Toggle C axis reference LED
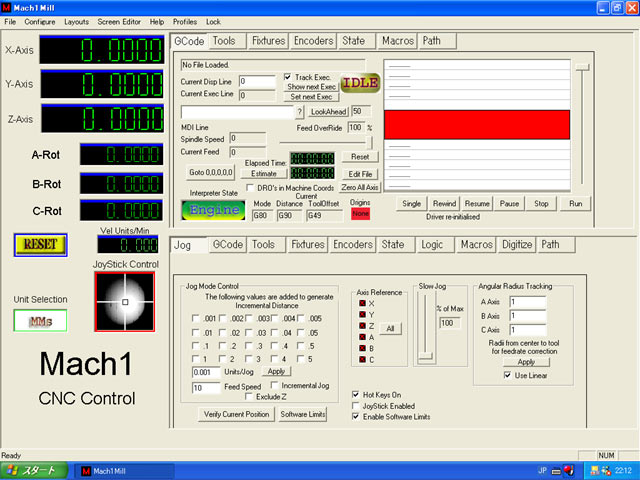This screenshot has width=640, height=480. pyautogui.click(x=362, y=360)
